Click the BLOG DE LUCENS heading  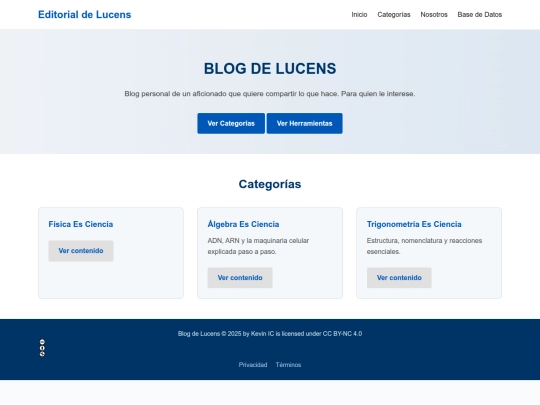click(270, 69)
